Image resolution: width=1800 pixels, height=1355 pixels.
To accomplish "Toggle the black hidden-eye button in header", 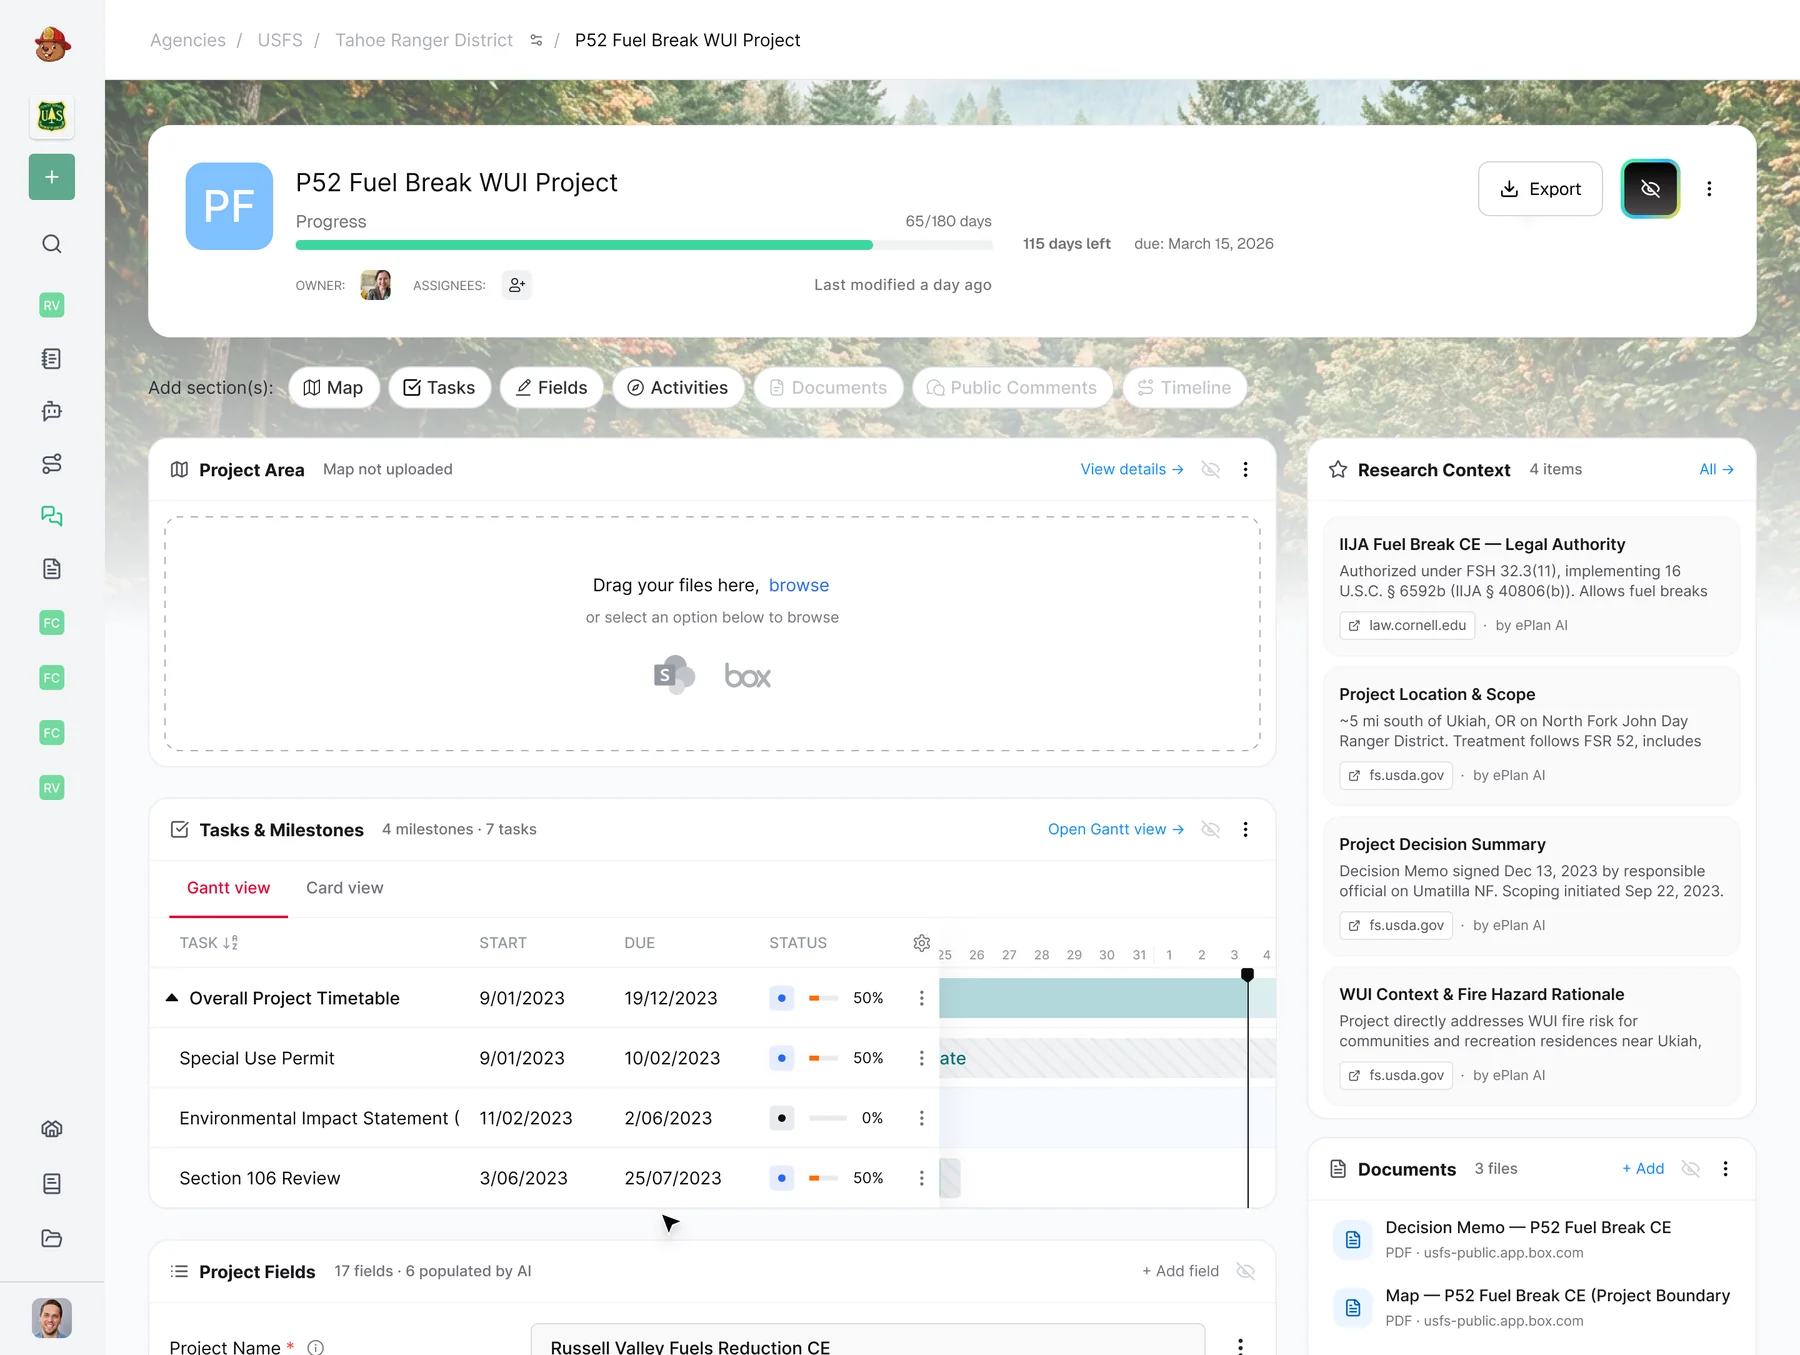I will coord(1650,189).
